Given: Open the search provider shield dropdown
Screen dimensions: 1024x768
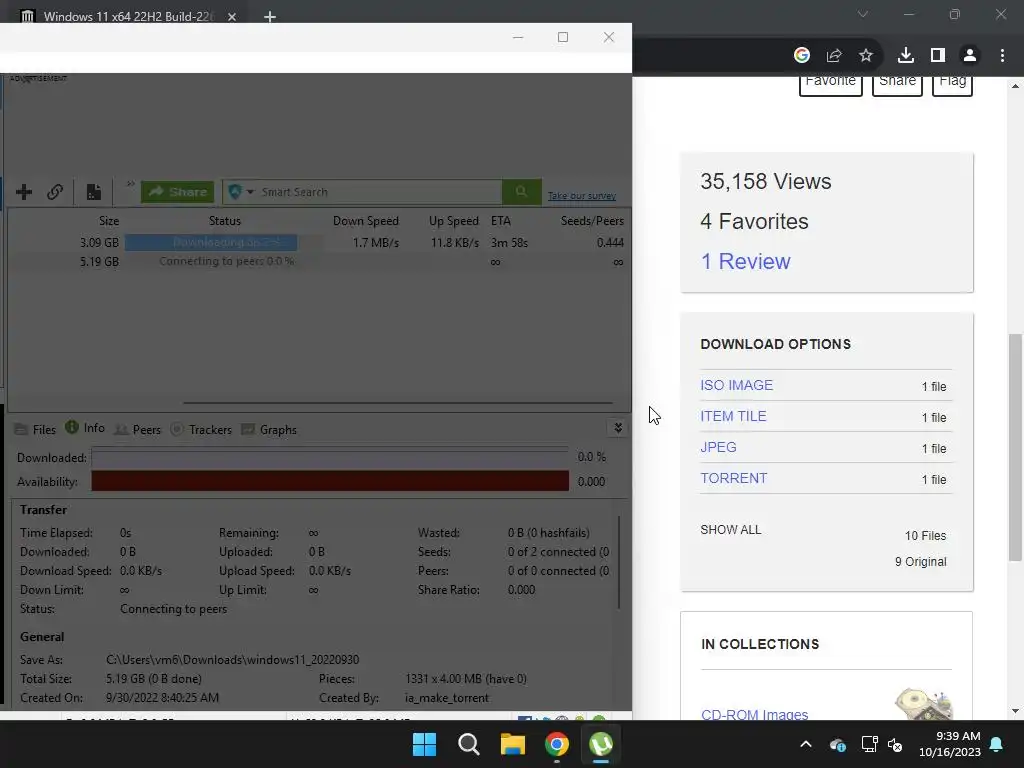Looking at the screenshot, I should pyautogui.click(x=240, y=192).
